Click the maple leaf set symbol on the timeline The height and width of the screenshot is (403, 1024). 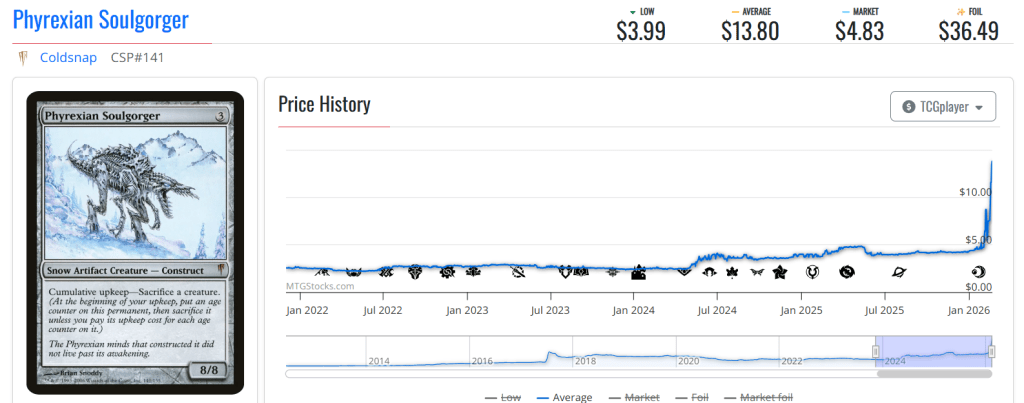pyautogui.click(x=731, y=271)
